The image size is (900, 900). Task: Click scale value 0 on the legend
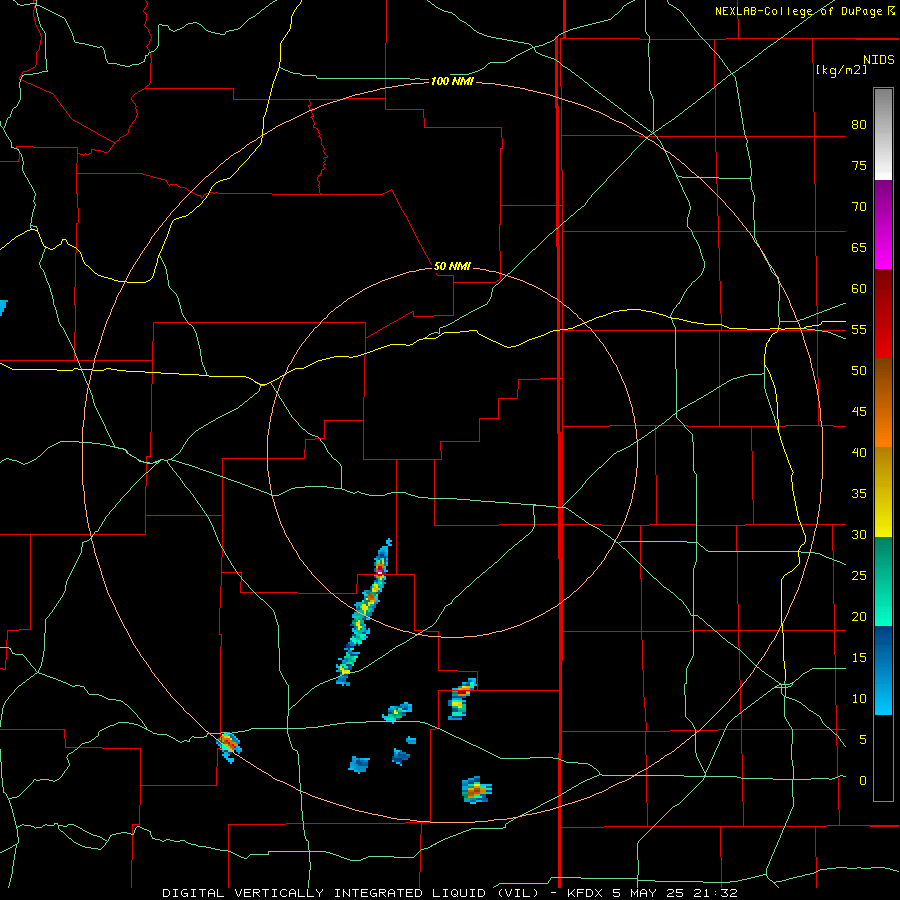pos(863,781)
